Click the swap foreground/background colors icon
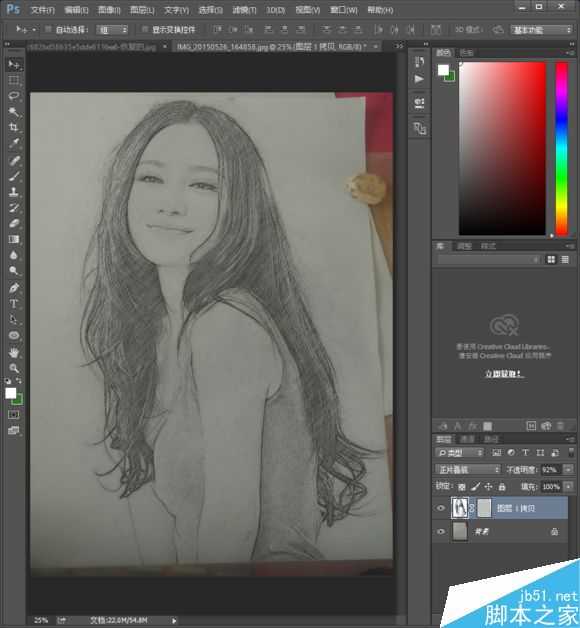Image resolution: width=580 pixels, height=628 pixels. click(19, 380)
